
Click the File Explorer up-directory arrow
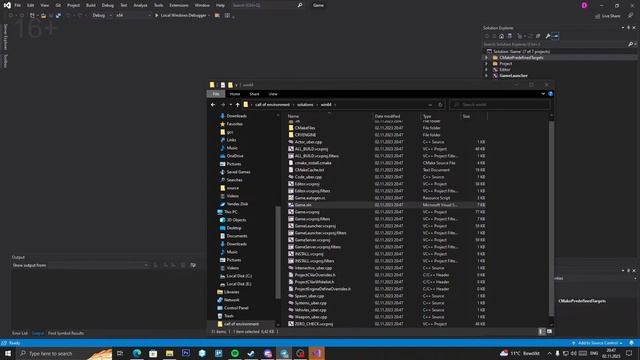238,105
